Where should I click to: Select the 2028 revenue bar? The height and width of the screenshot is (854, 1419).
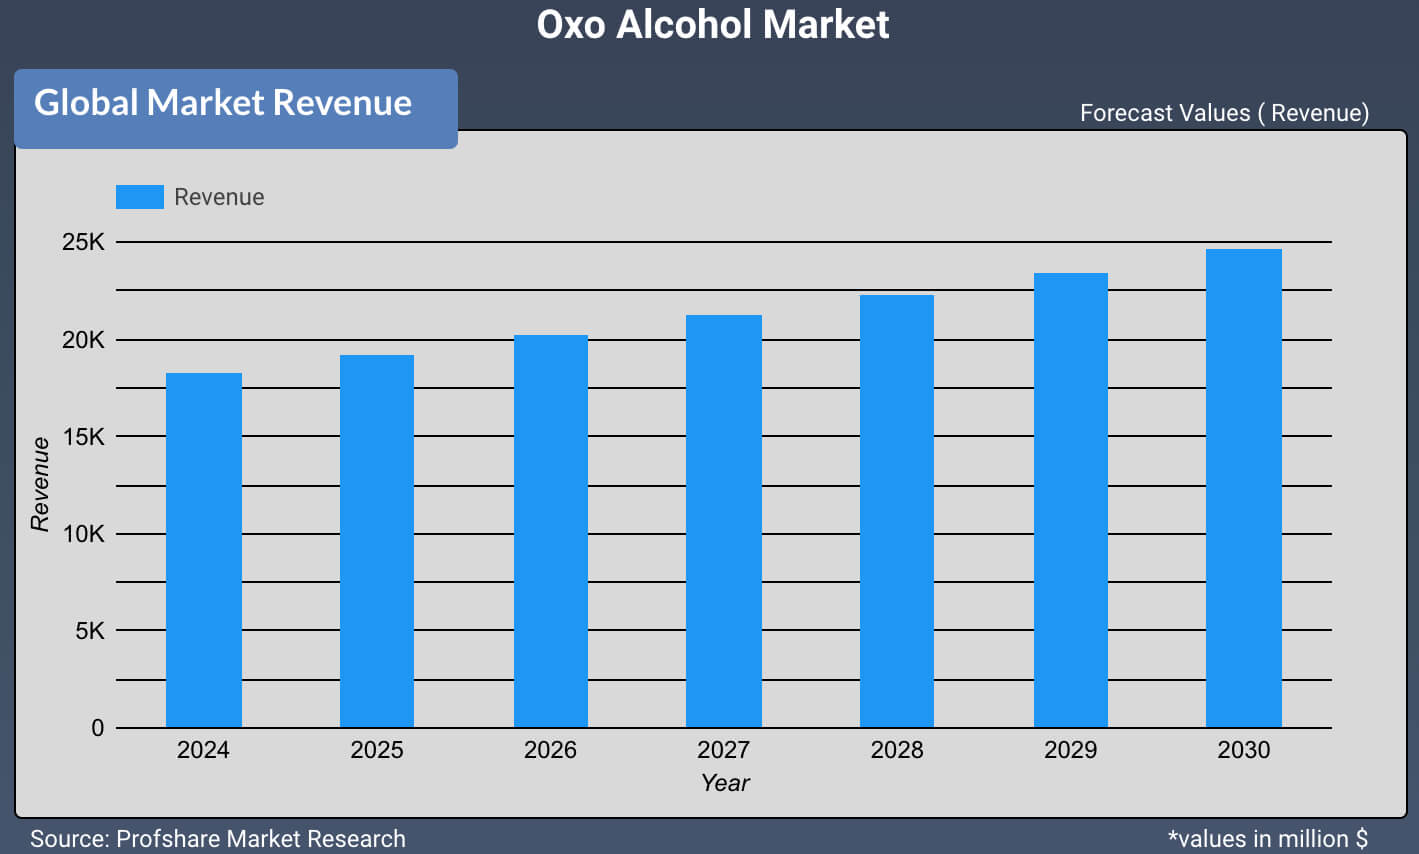point(896,511)
